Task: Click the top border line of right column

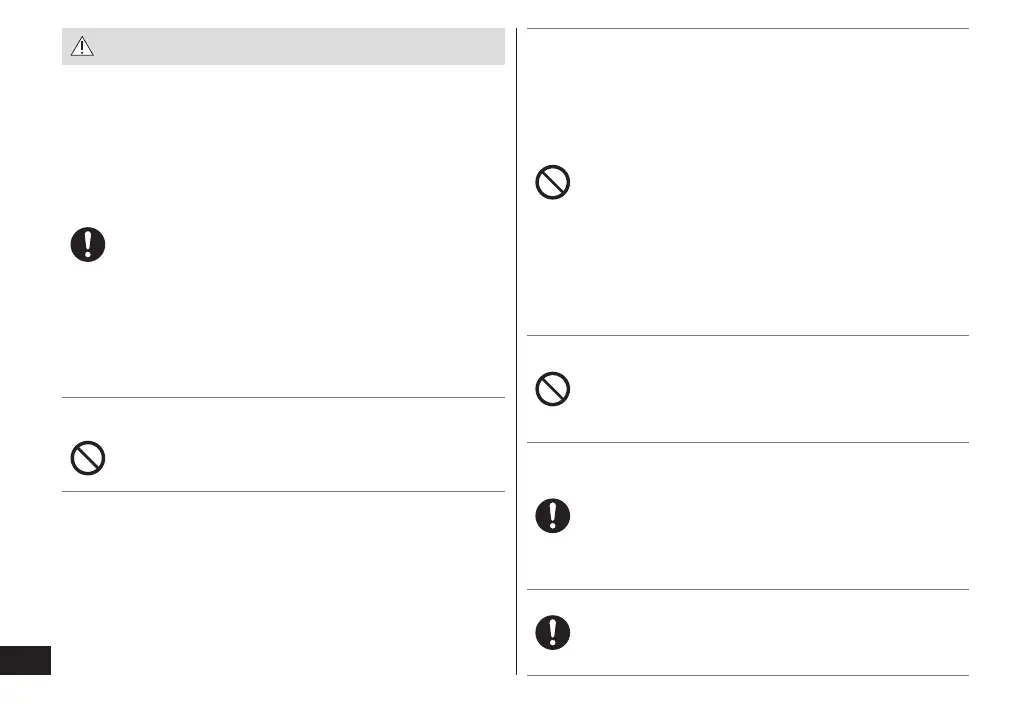Action: coord(747,29)
